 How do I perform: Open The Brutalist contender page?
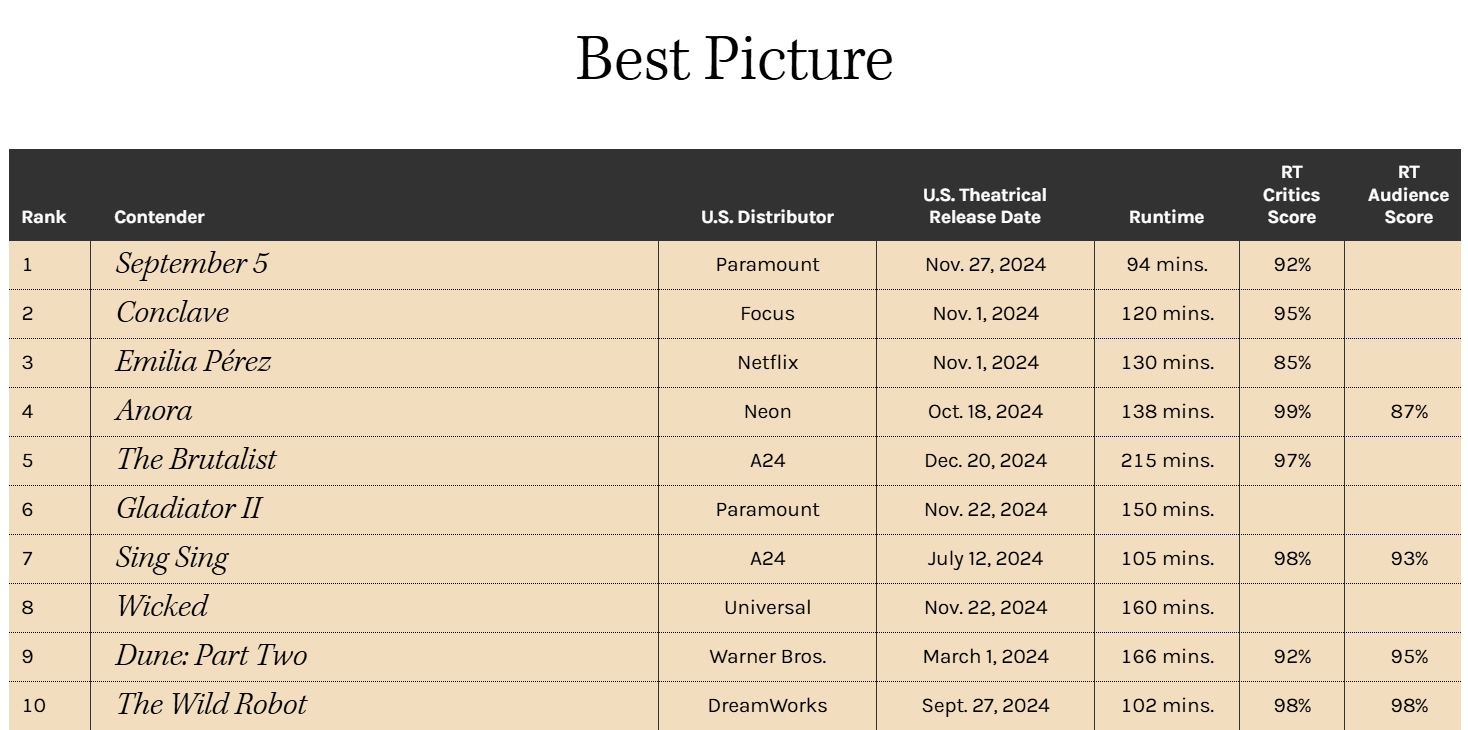coord(196,459)
